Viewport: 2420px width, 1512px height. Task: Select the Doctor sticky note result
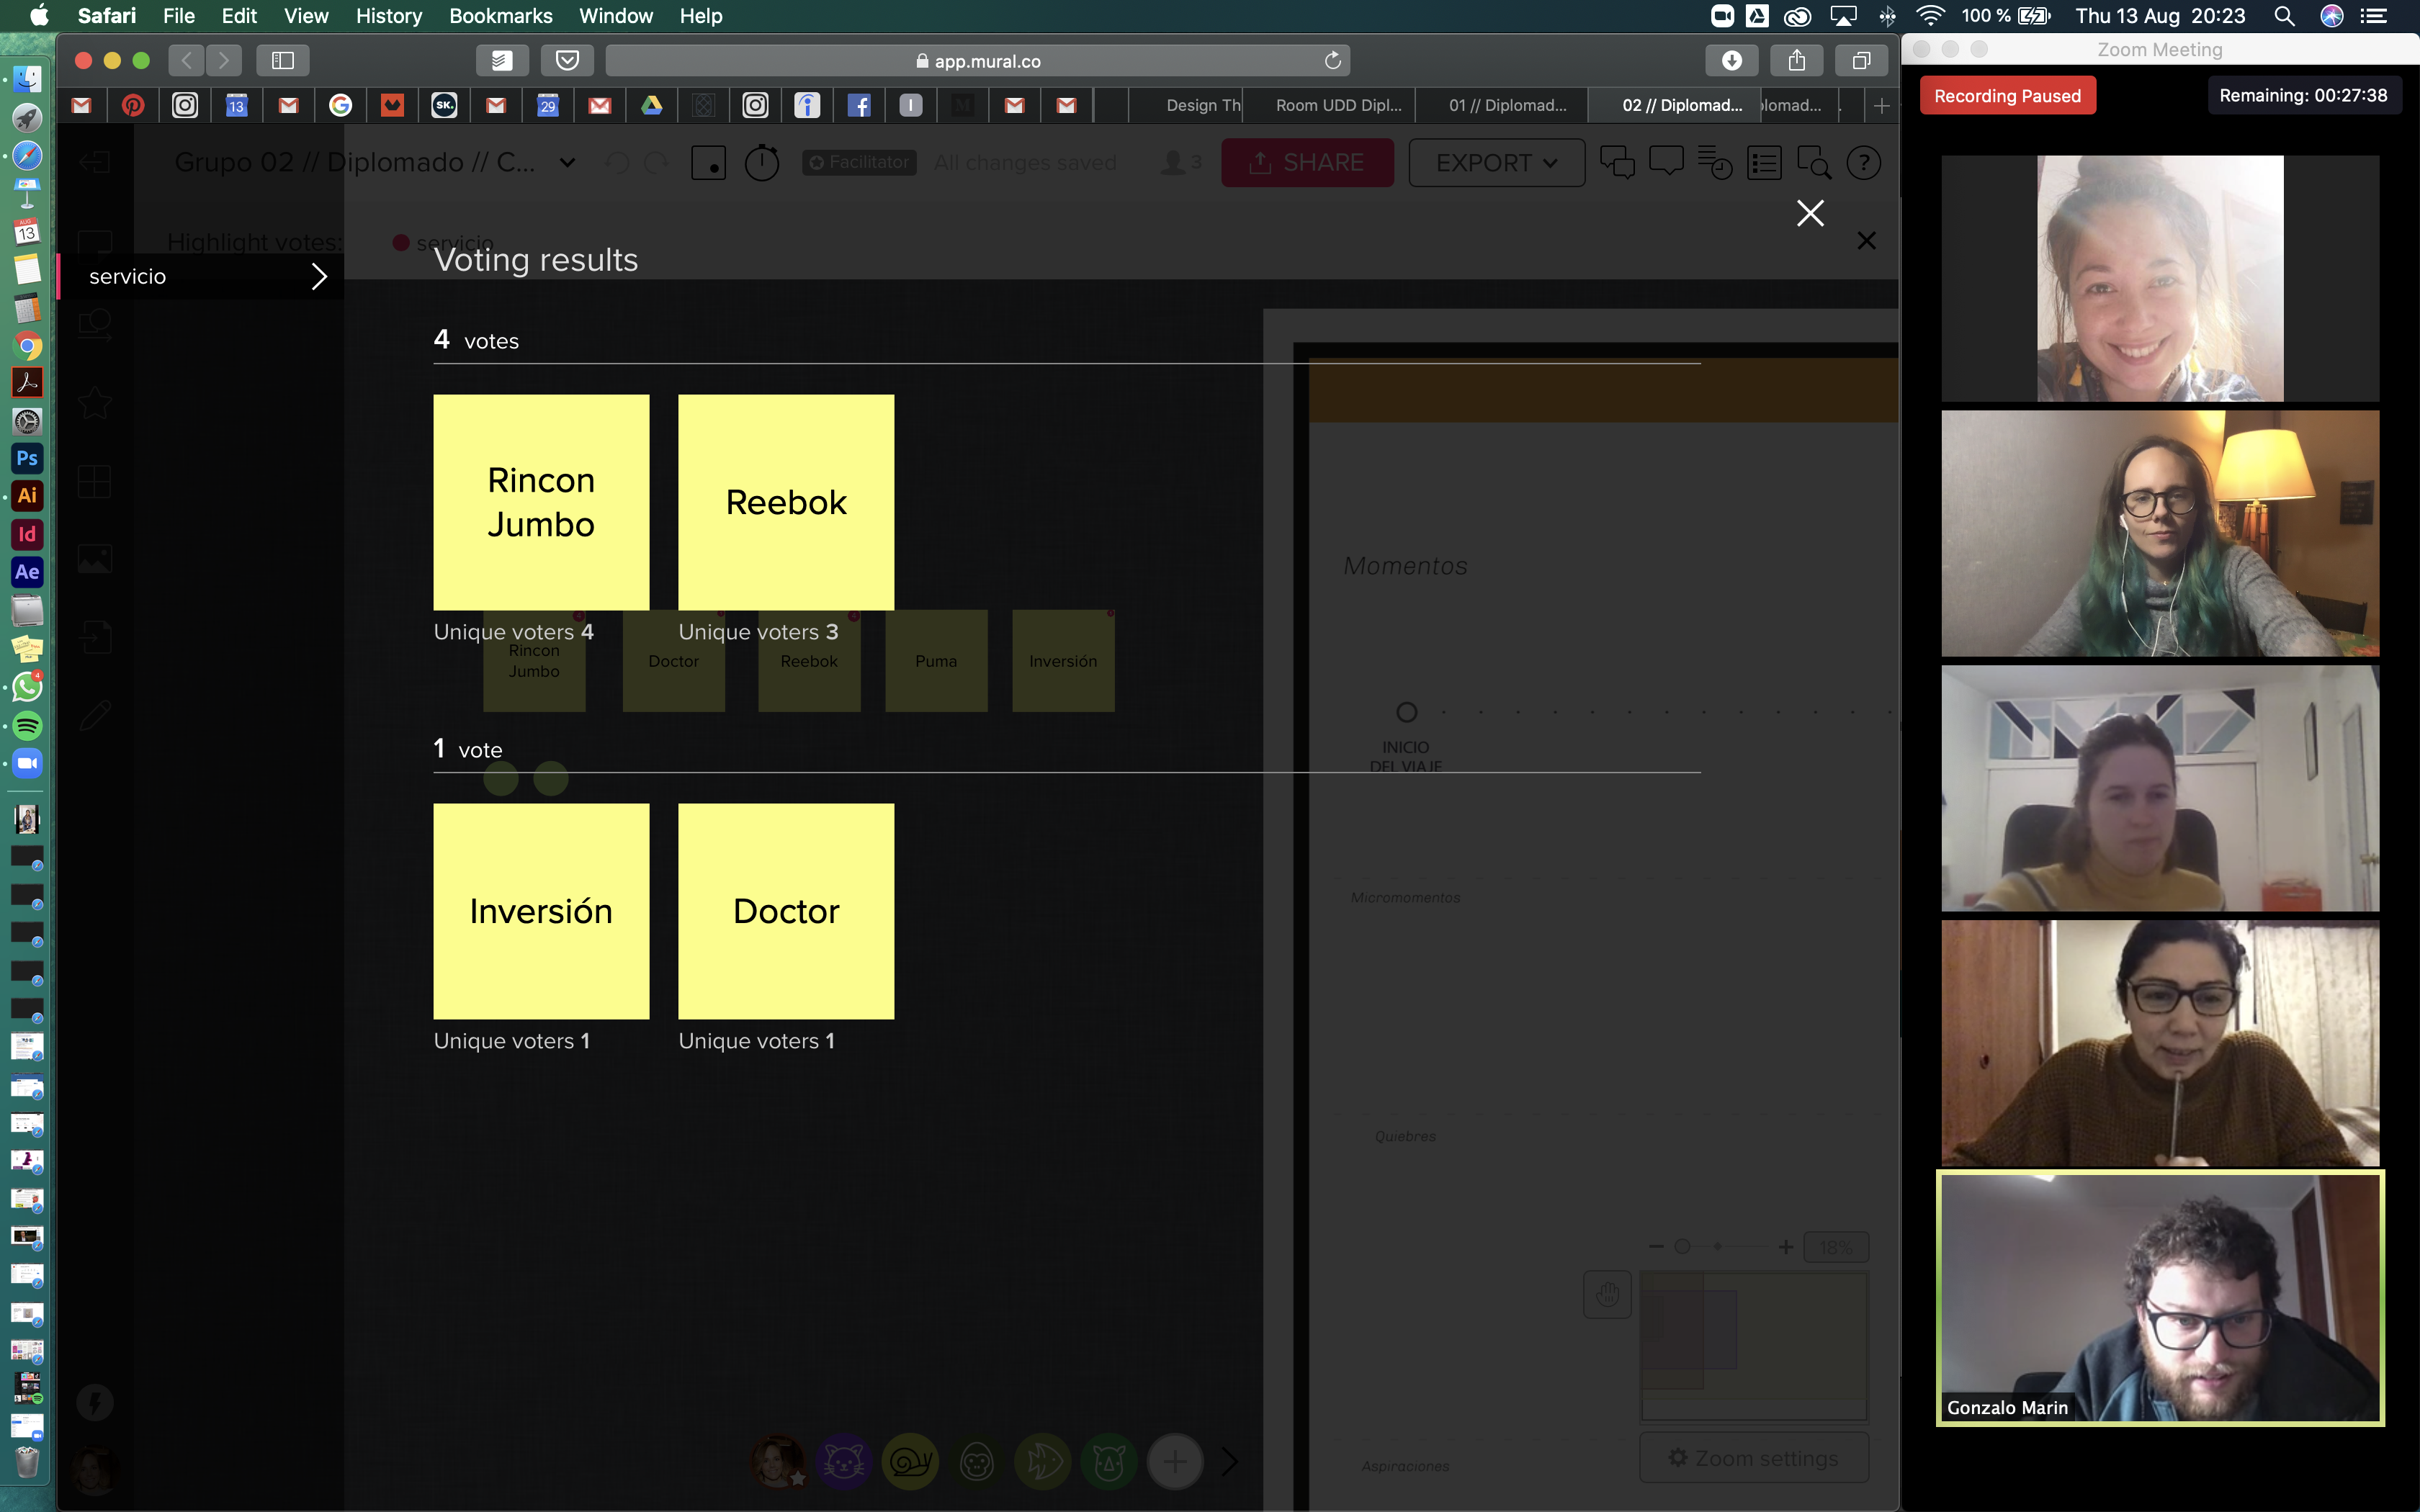click(786, 911)
